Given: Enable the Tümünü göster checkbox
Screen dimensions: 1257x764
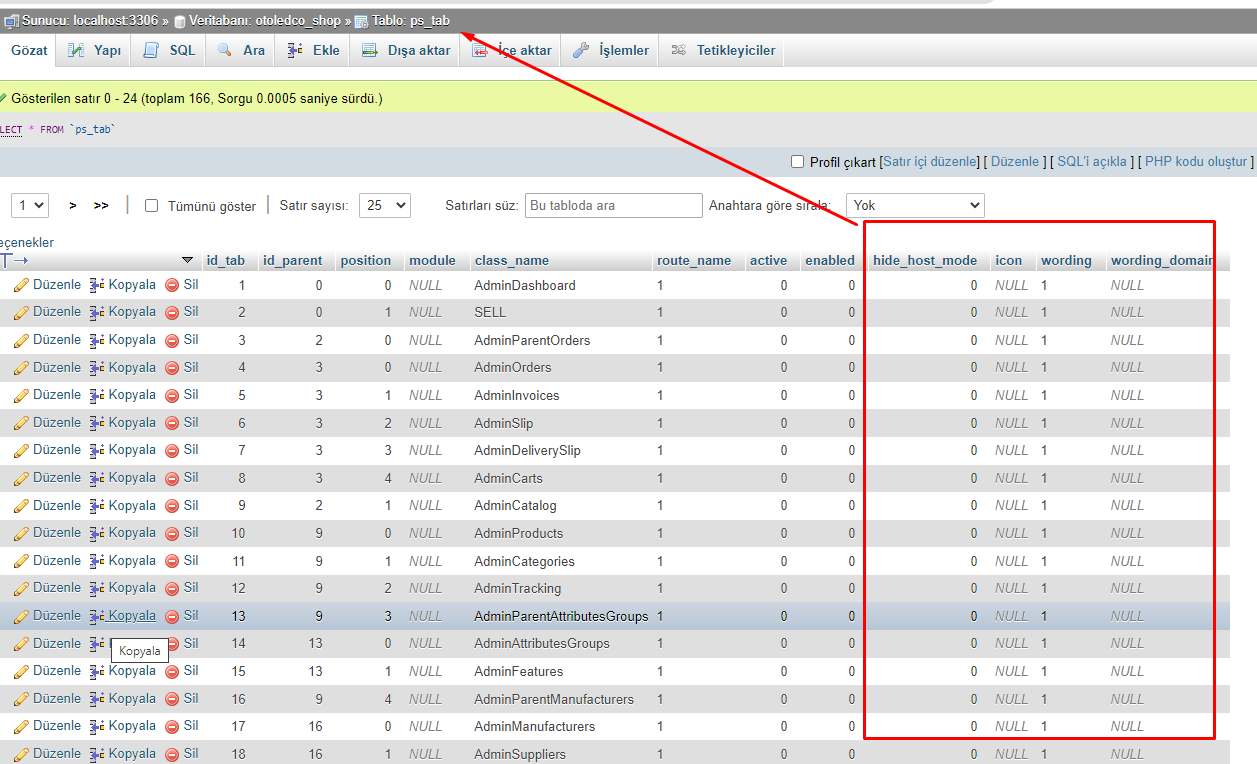Looking at the screenshot, I should [x=152, y=206].
